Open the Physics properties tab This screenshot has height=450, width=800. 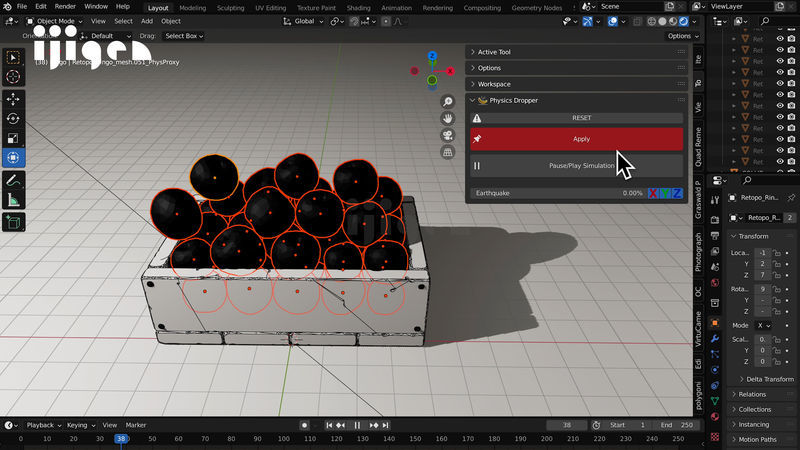[715, 370]
